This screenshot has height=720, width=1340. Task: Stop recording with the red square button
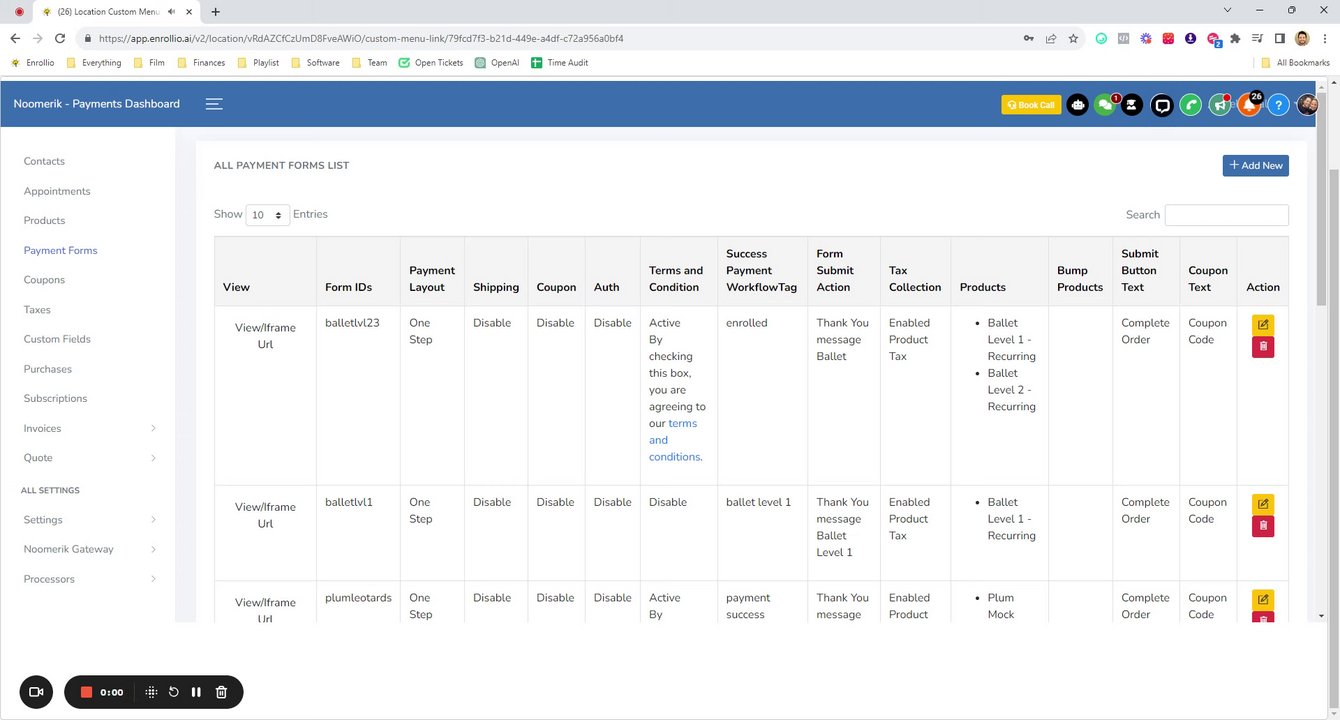(x=86, y=692)
